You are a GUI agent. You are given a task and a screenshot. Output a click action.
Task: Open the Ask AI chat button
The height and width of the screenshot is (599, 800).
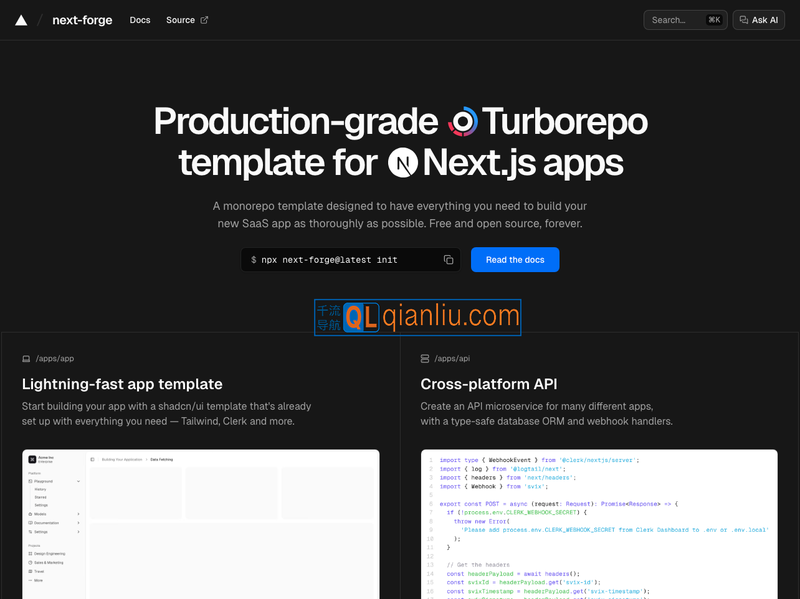tap(758, 20)
